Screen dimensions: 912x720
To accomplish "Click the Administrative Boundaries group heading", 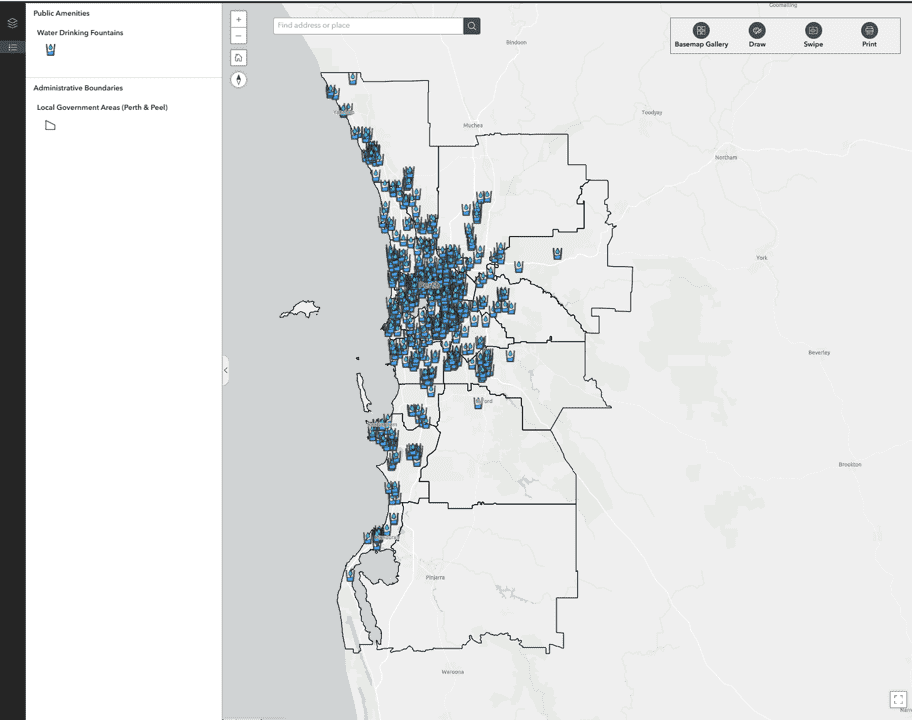I will pyautogui.click(x=78, y=88).
